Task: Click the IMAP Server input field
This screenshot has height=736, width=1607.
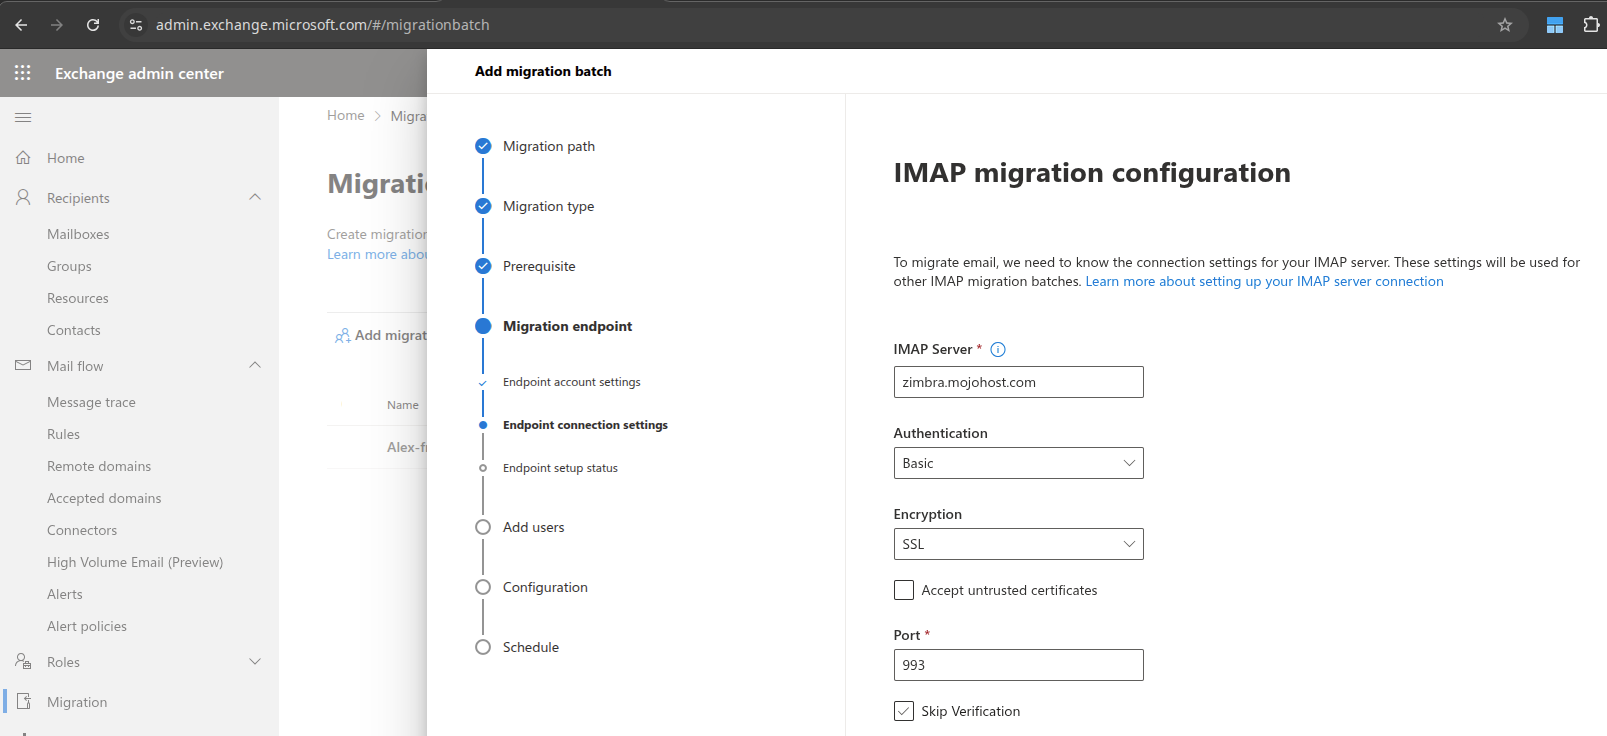Action: tap(1018, 382)
